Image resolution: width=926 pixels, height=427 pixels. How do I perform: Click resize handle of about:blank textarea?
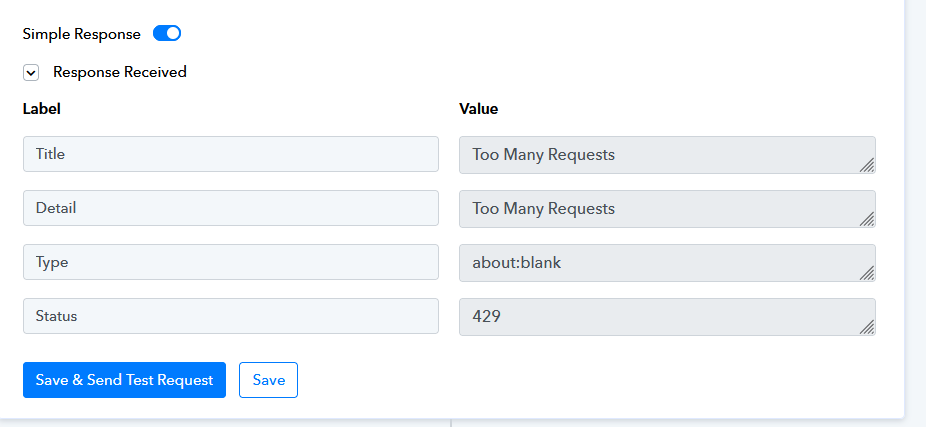pyautogui.click(x=867, y=273)
